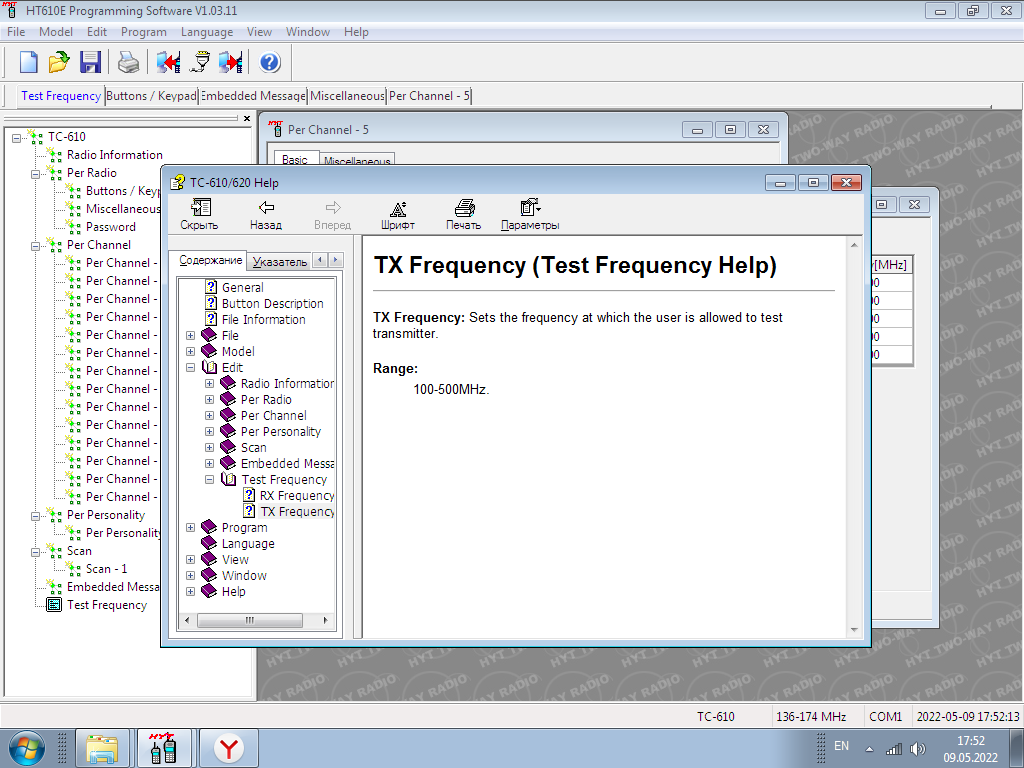Expand Radio Information in help contents
1024x768 pixels.
pos(210,383)
